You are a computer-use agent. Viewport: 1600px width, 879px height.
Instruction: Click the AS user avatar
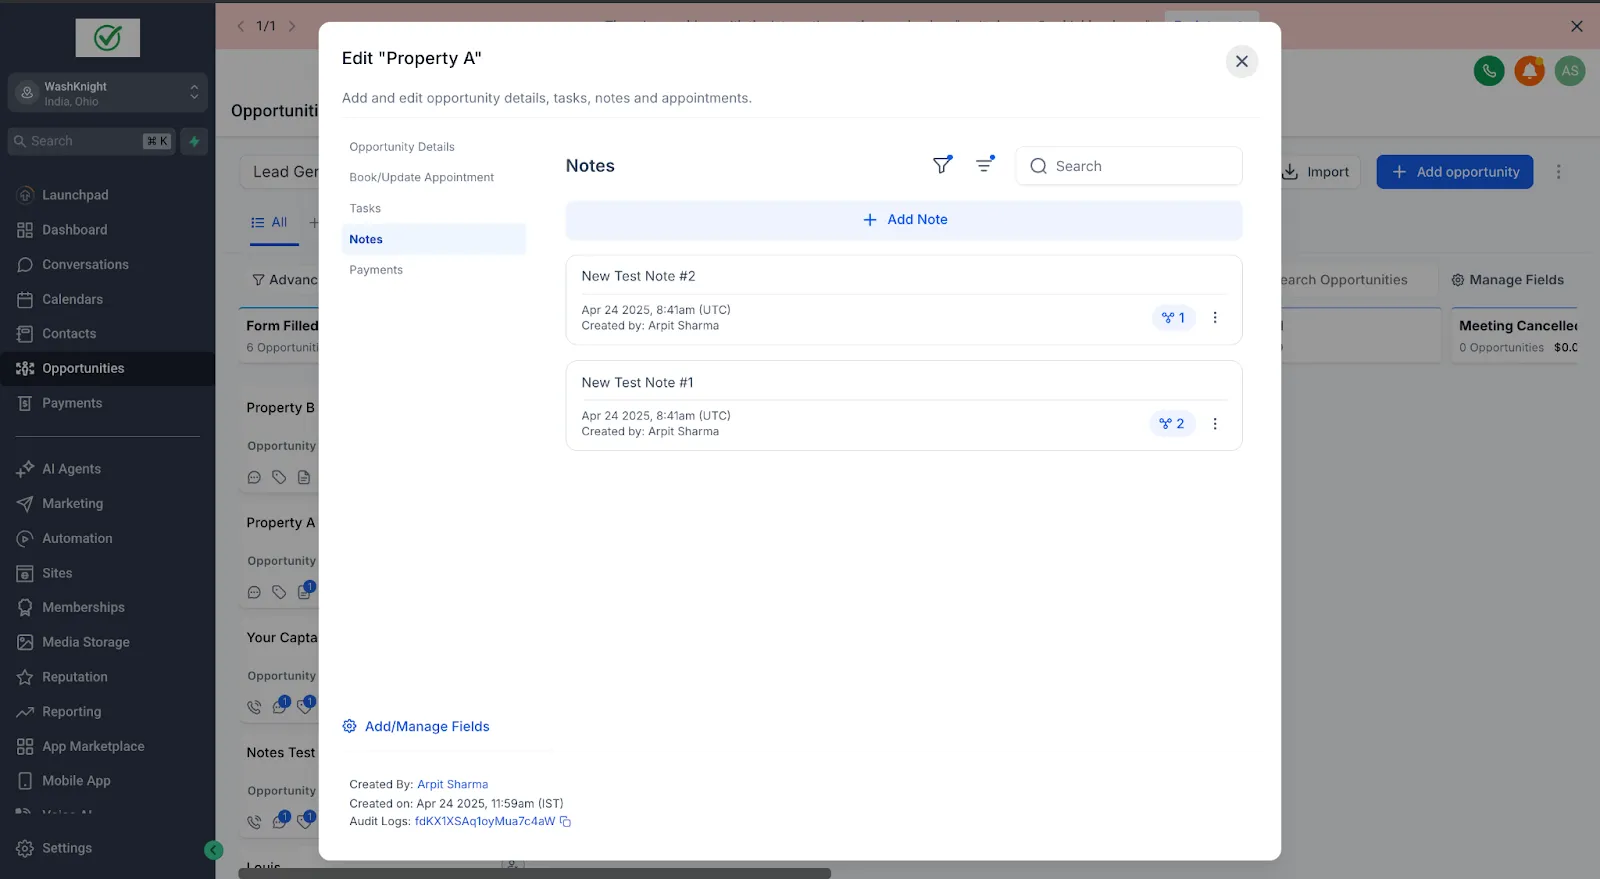(x=1570, y=71)
